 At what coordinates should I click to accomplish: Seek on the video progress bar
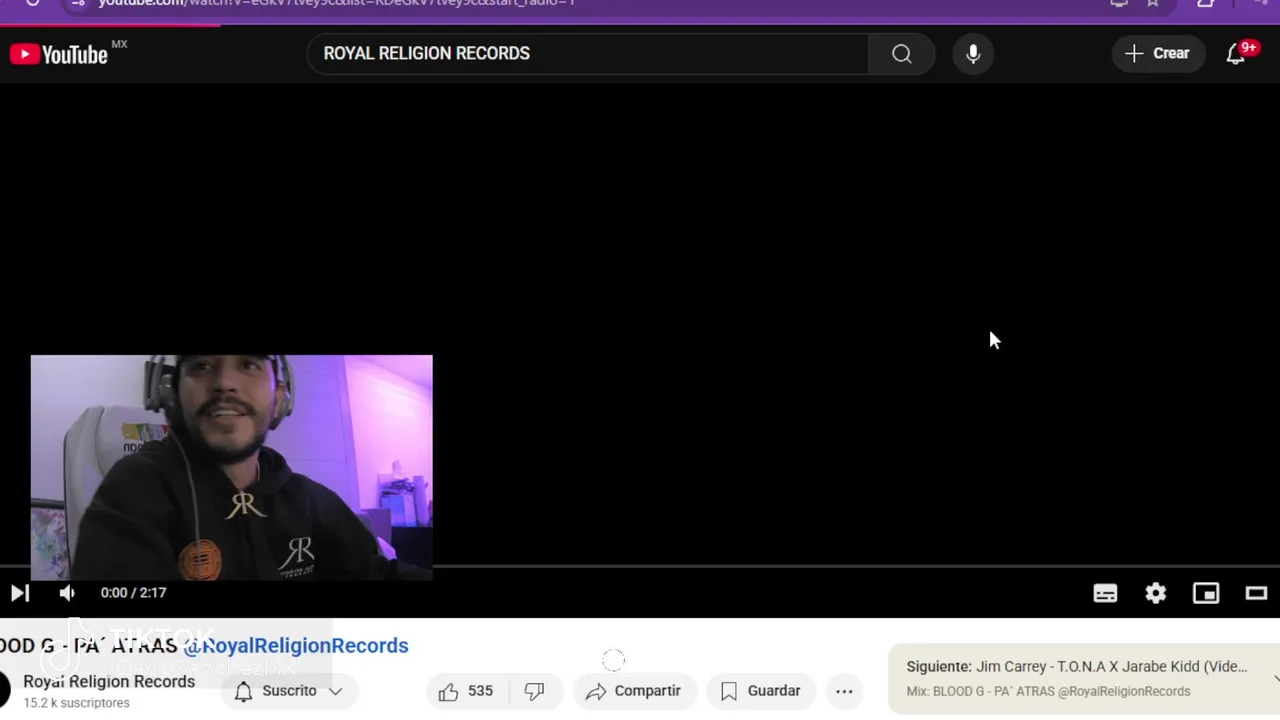[640, 567]
